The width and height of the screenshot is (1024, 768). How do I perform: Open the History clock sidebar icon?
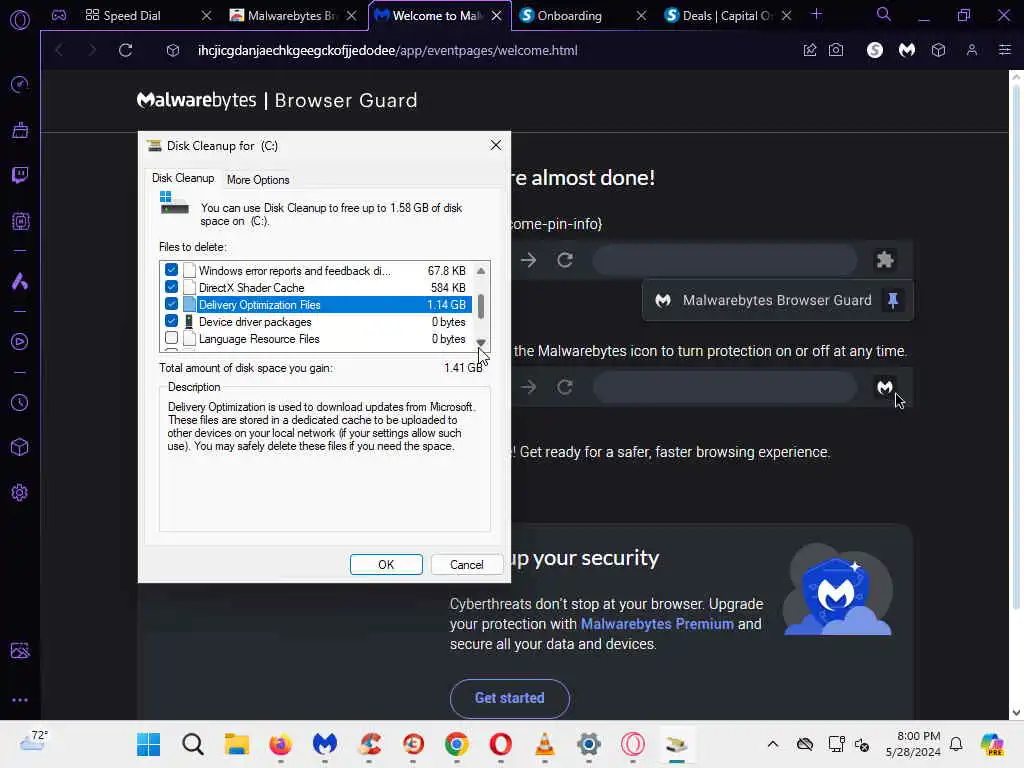[x=20, y=403]
